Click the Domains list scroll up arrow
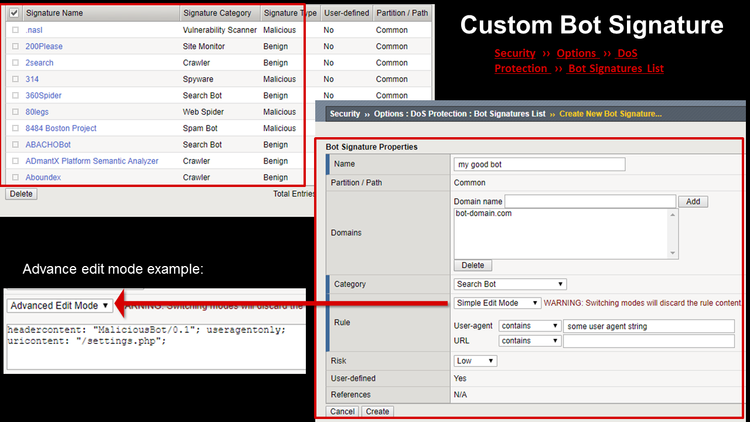This screenshot has height=422, width=750. coord(673,215)
